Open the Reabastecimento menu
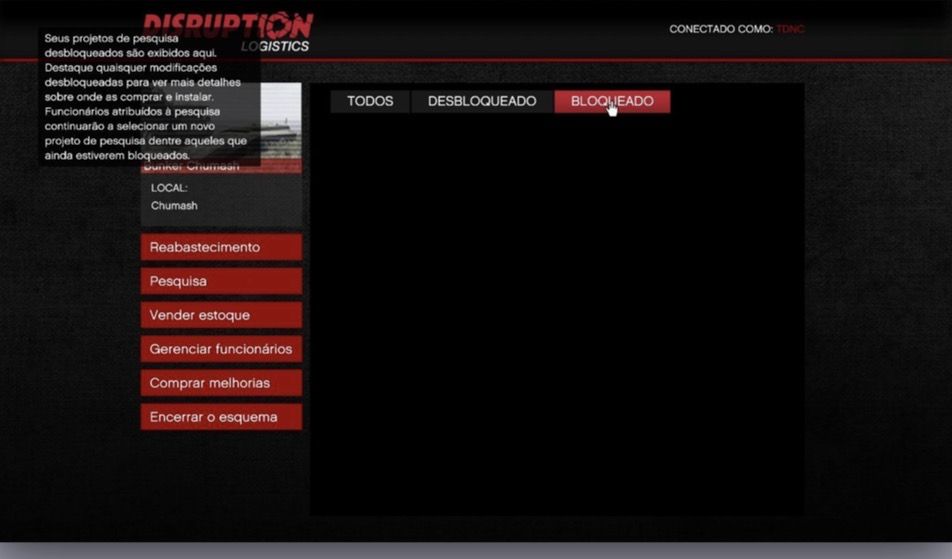 coord(221,247)
